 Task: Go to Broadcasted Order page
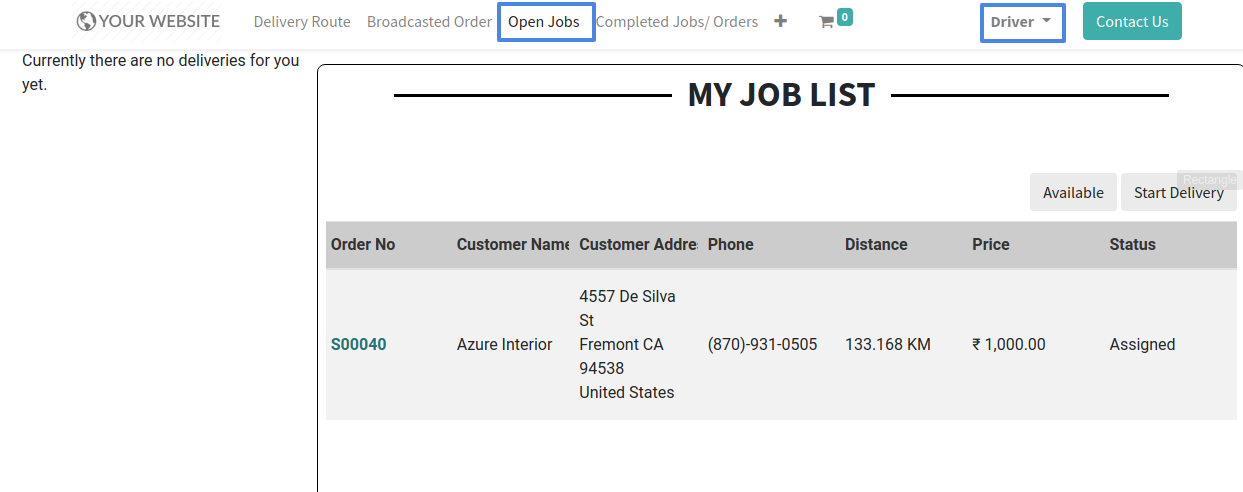429,21
